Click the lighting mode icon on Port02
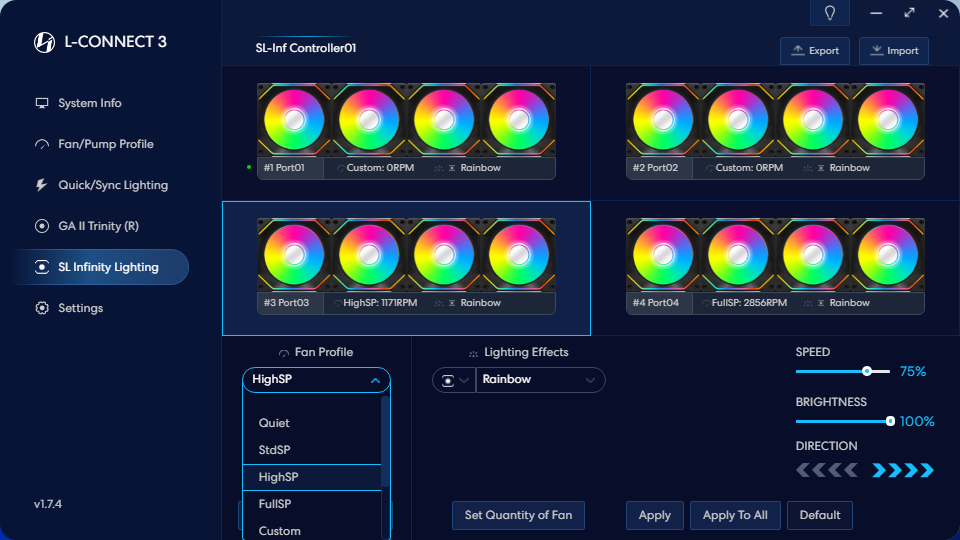The height and width of the screenshot is (540, 960). (x=821, y=168)
